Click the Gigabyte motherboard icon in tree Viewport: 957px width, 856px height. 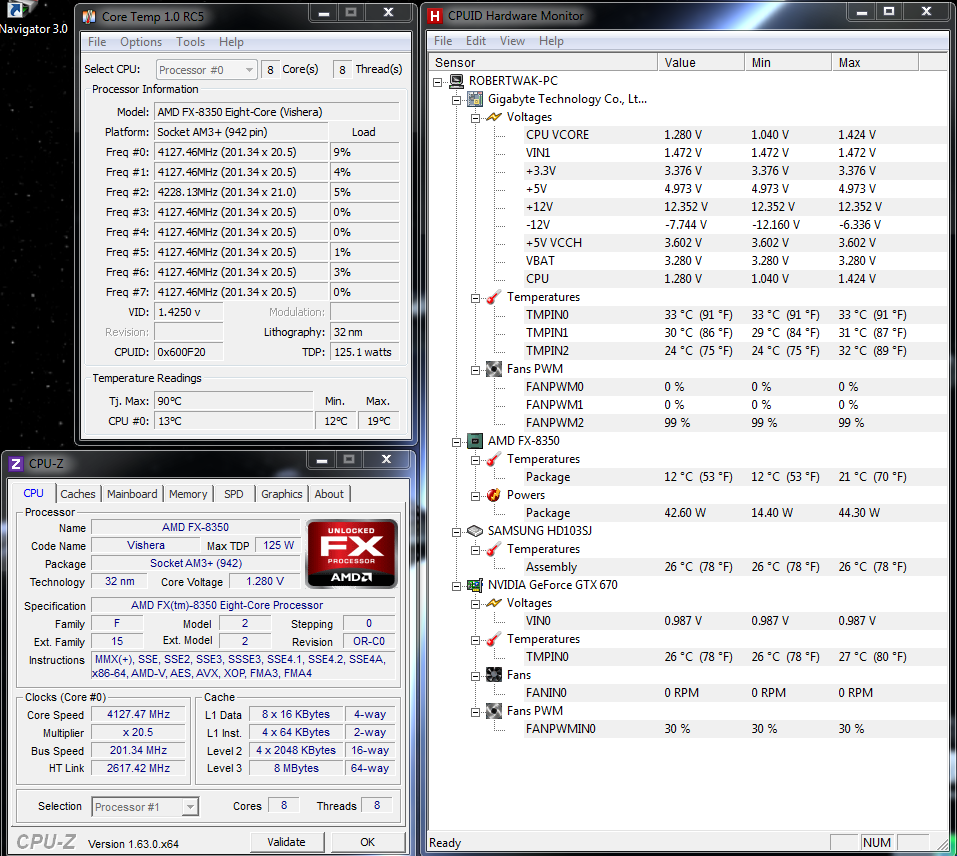point(475,99)
